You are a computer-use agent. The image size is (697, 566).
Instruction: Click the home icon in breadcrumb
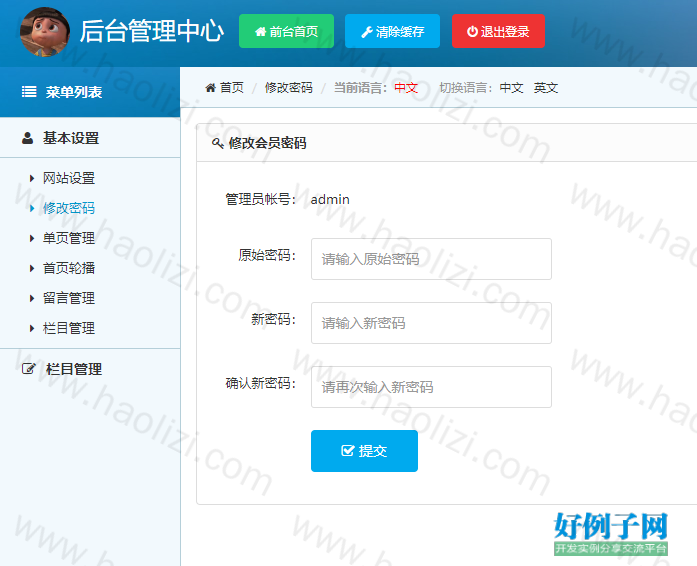[210, 88]
